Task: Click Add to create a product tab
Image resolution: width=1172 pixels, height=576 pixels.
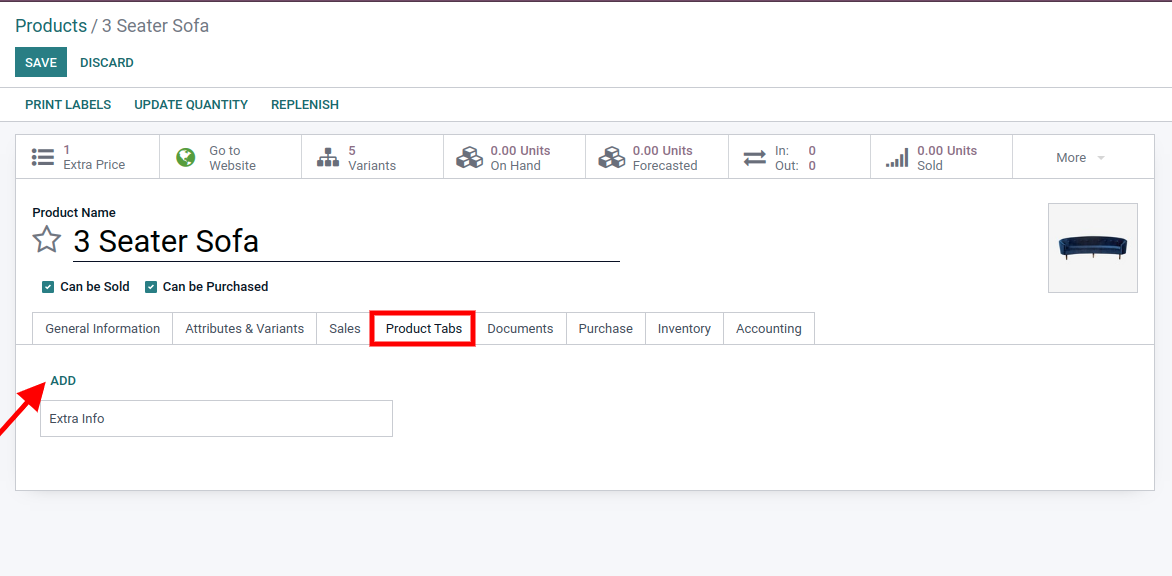Action: click(x=63, y=381)
